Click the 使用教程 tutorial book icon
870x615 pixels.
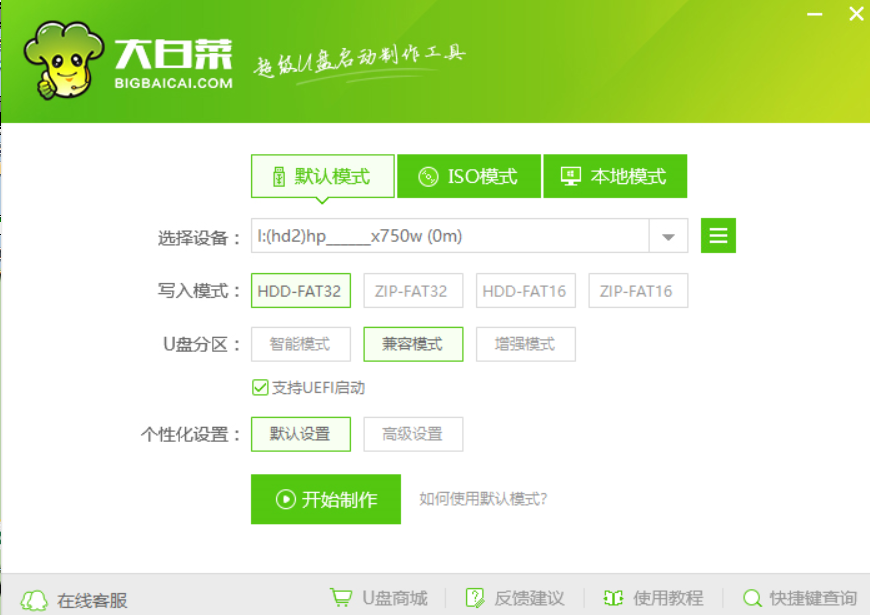click(613, 598)
